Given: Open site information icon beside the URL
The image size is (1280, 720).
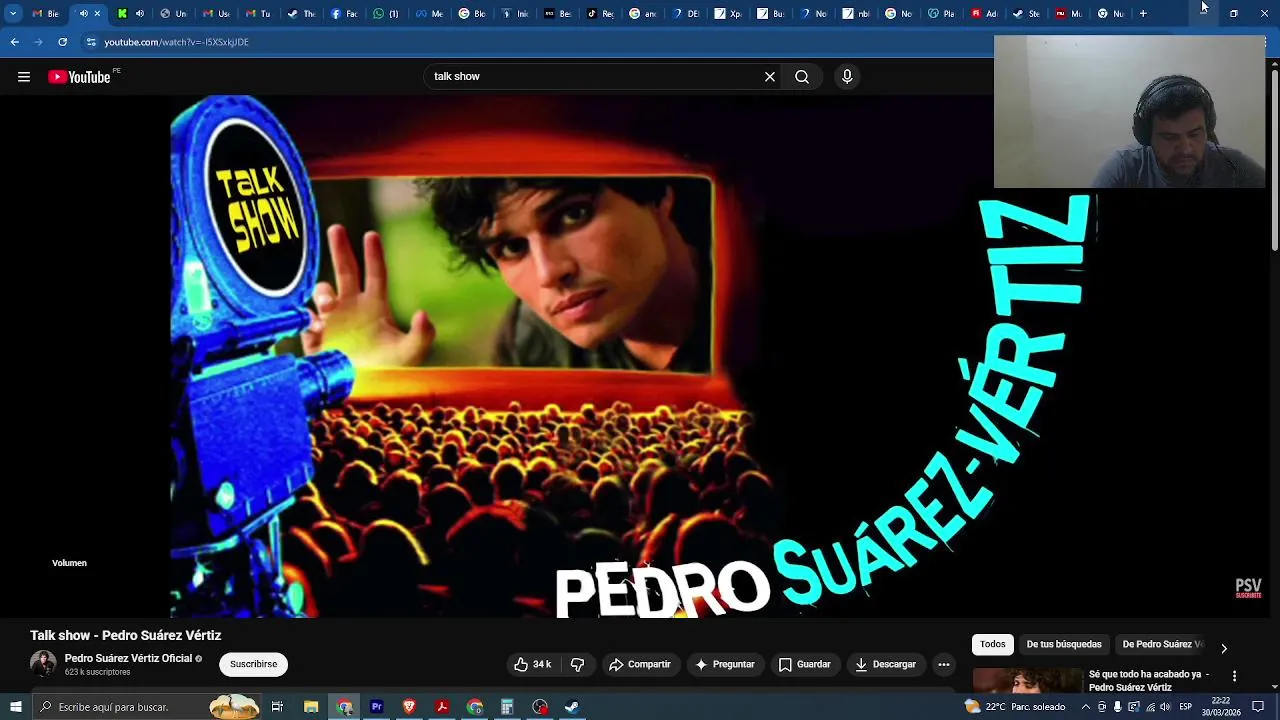Looking at the screenshot, I should coord(91,42).
